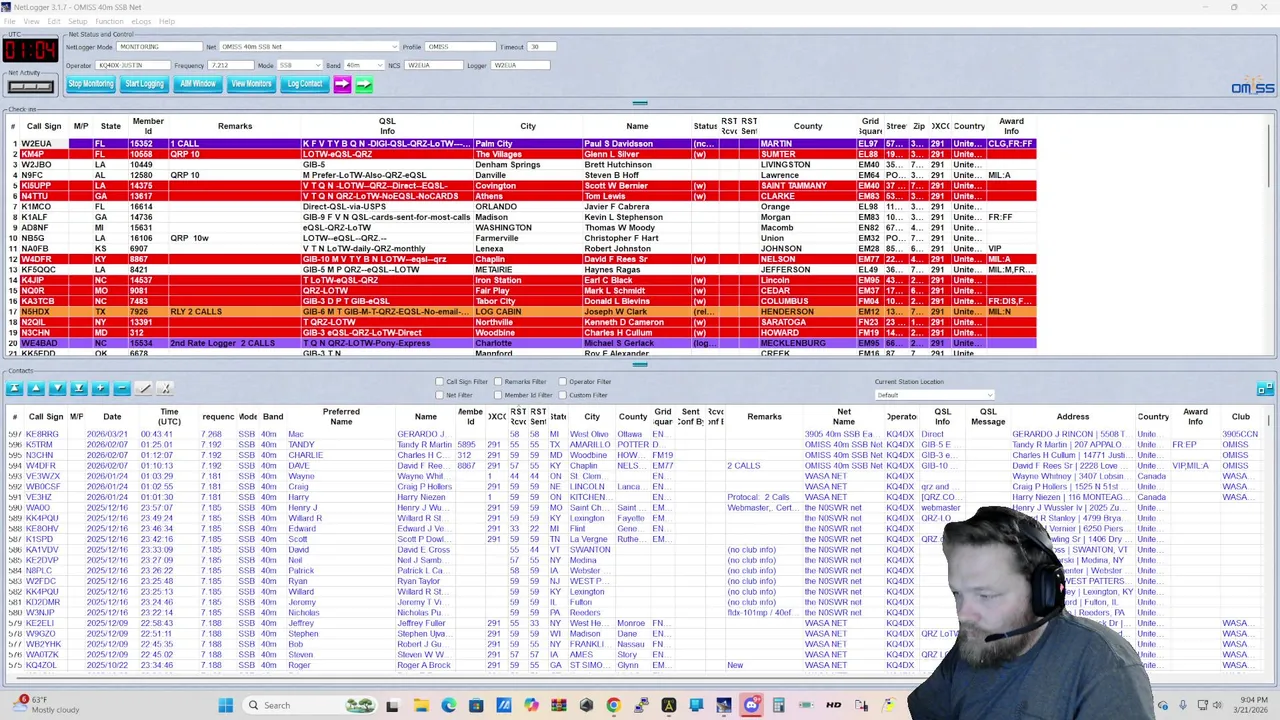Click the blue icon at Contacts panel right corner
The height and width of the screenshot is (720, 1280).
(x=1265, y=388)
